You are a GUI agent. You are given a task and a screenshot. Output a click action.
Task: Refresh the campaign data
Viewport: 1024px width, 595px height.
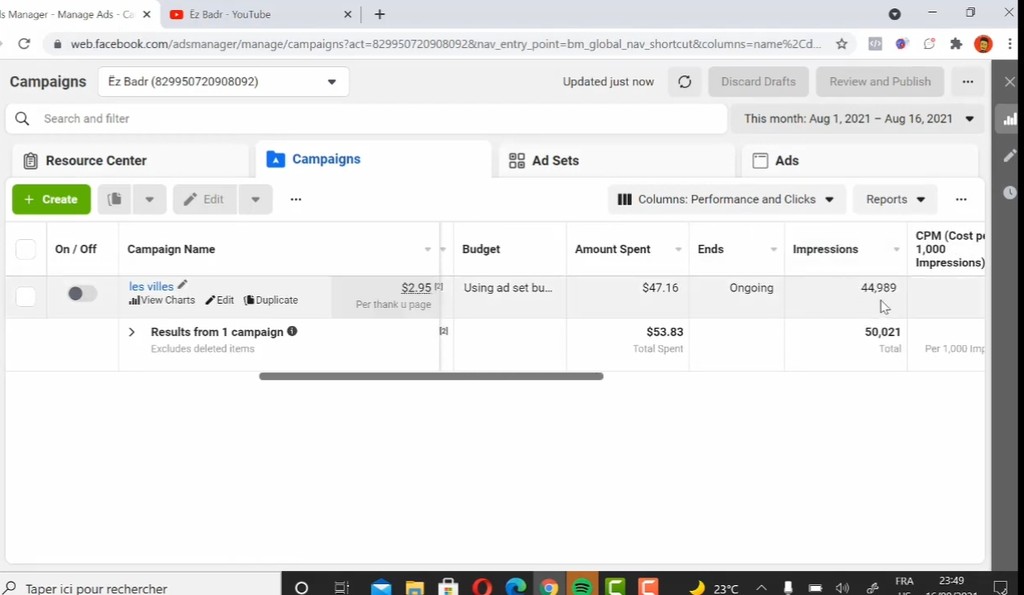click(x=684, y=82)
